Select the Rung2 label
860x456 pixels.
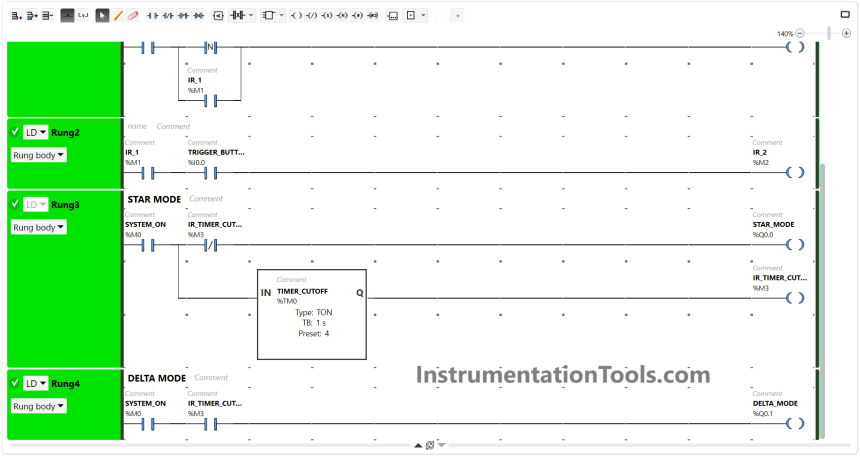[x=65, y=133]
